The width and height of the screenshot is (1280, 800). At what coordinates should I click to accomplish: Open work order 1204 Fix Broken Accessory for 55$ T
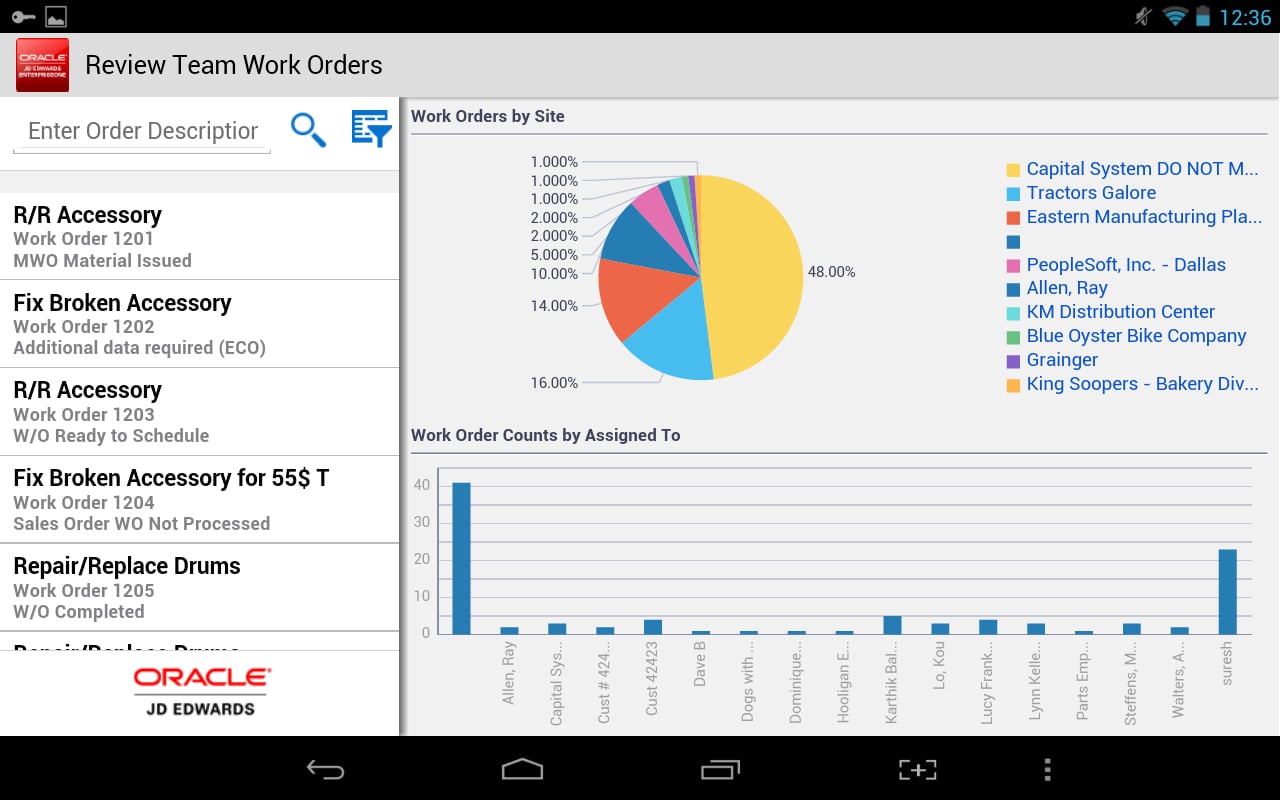click(200, 500)
